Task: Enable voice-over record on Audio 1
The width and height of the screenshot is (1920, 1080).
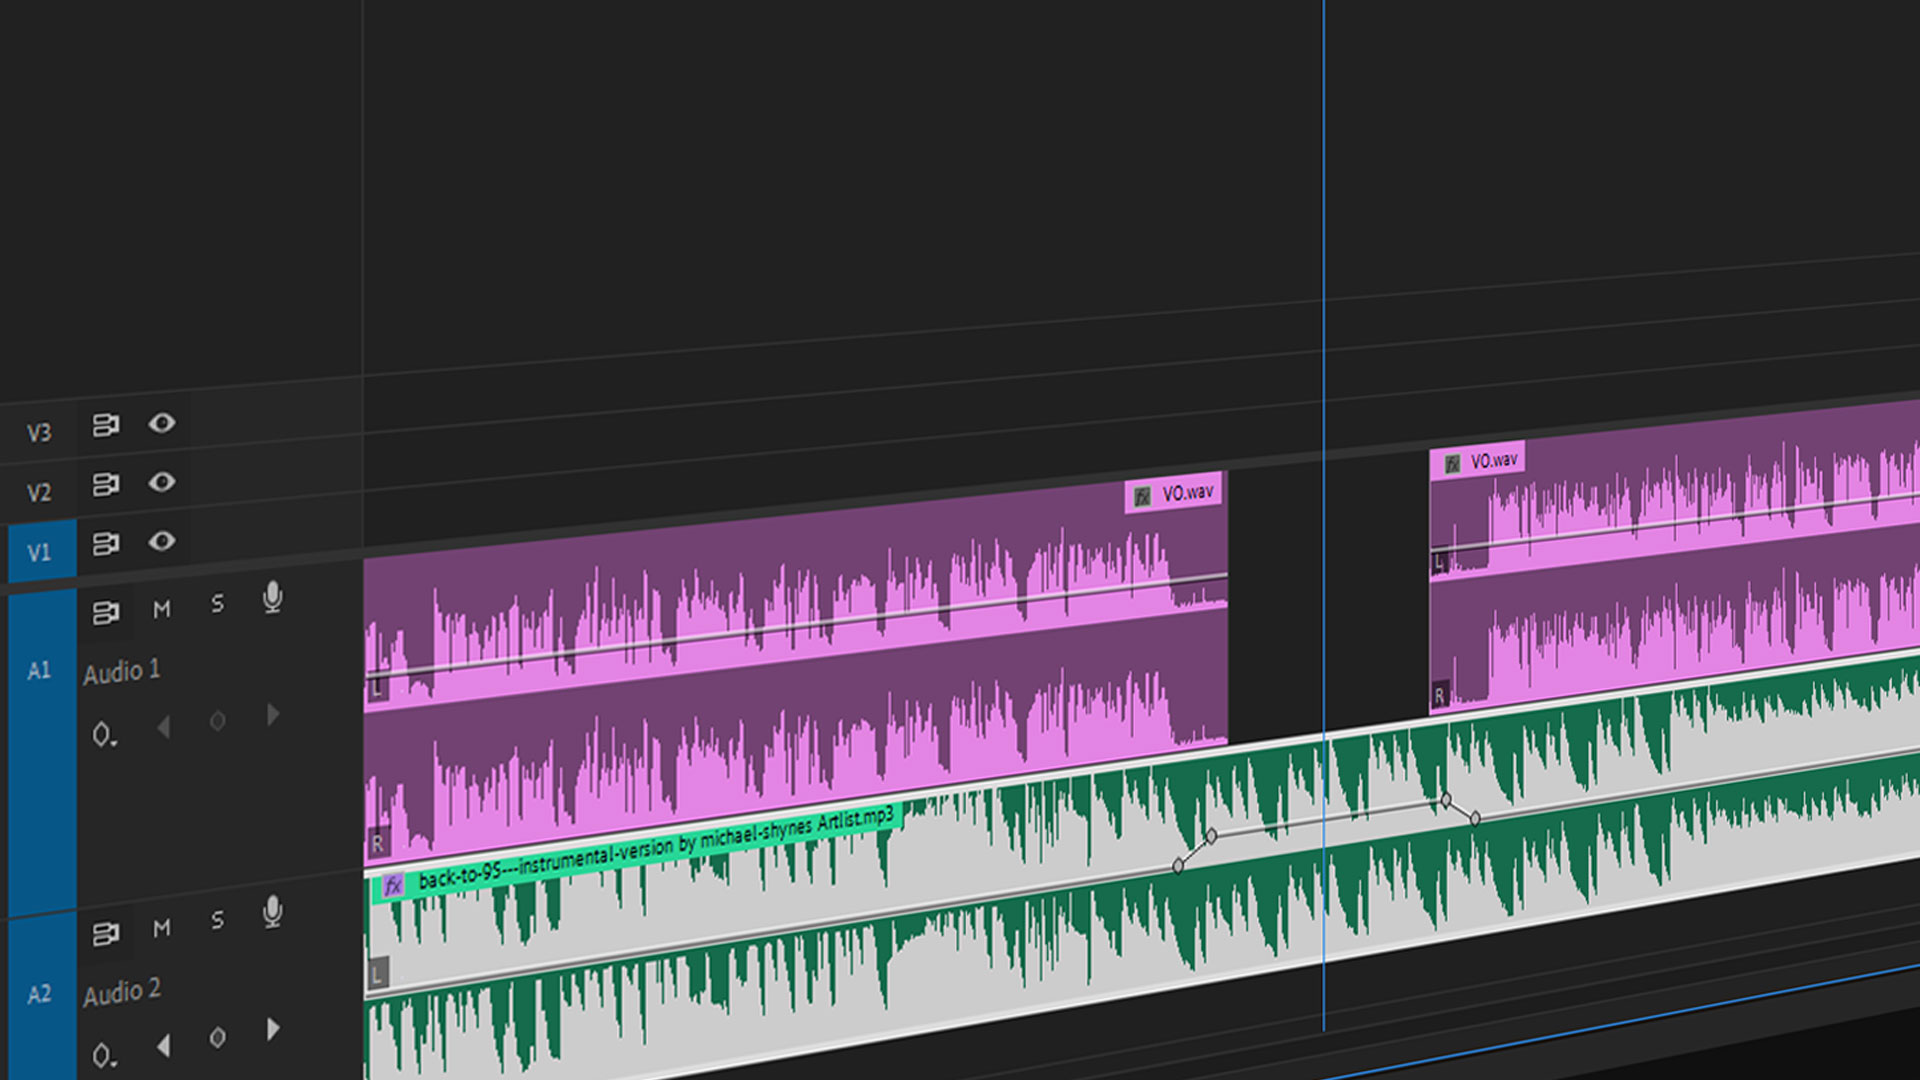Action: coord(272,598)
